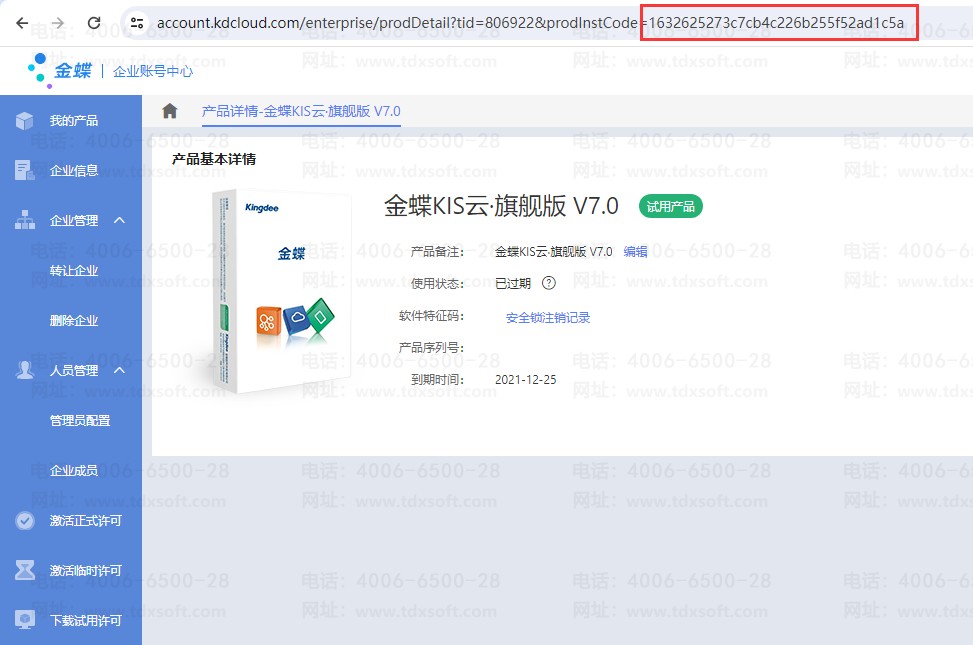
Task: Open 激活正式许可 in sidebar
Action: [x=86, y=521]
